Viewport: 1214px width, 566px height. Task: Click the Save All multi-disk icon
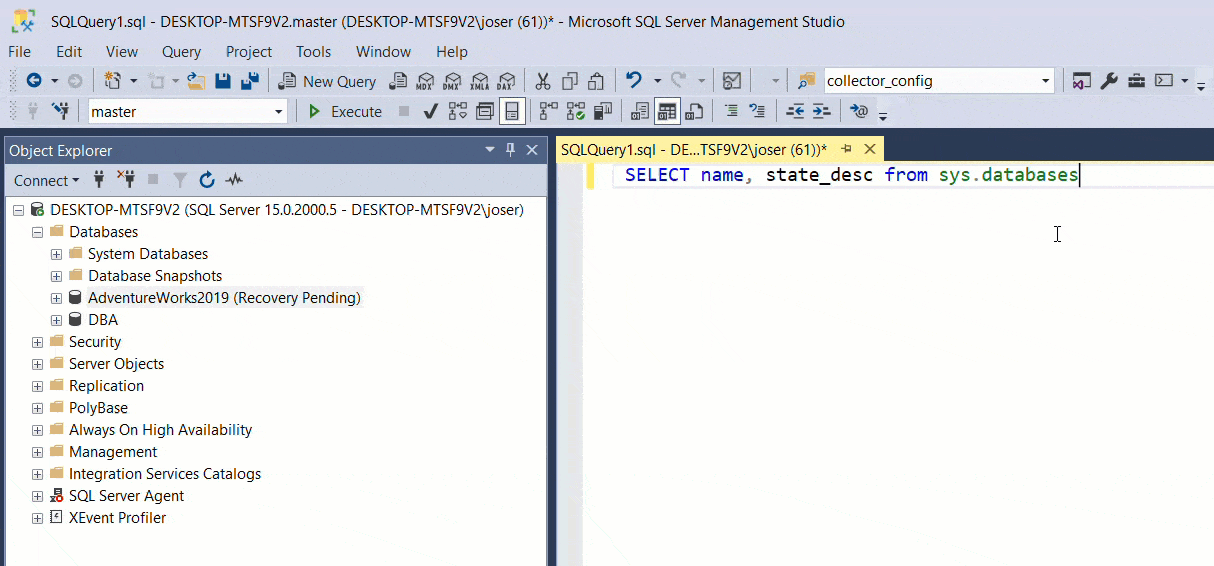point(250,81)
